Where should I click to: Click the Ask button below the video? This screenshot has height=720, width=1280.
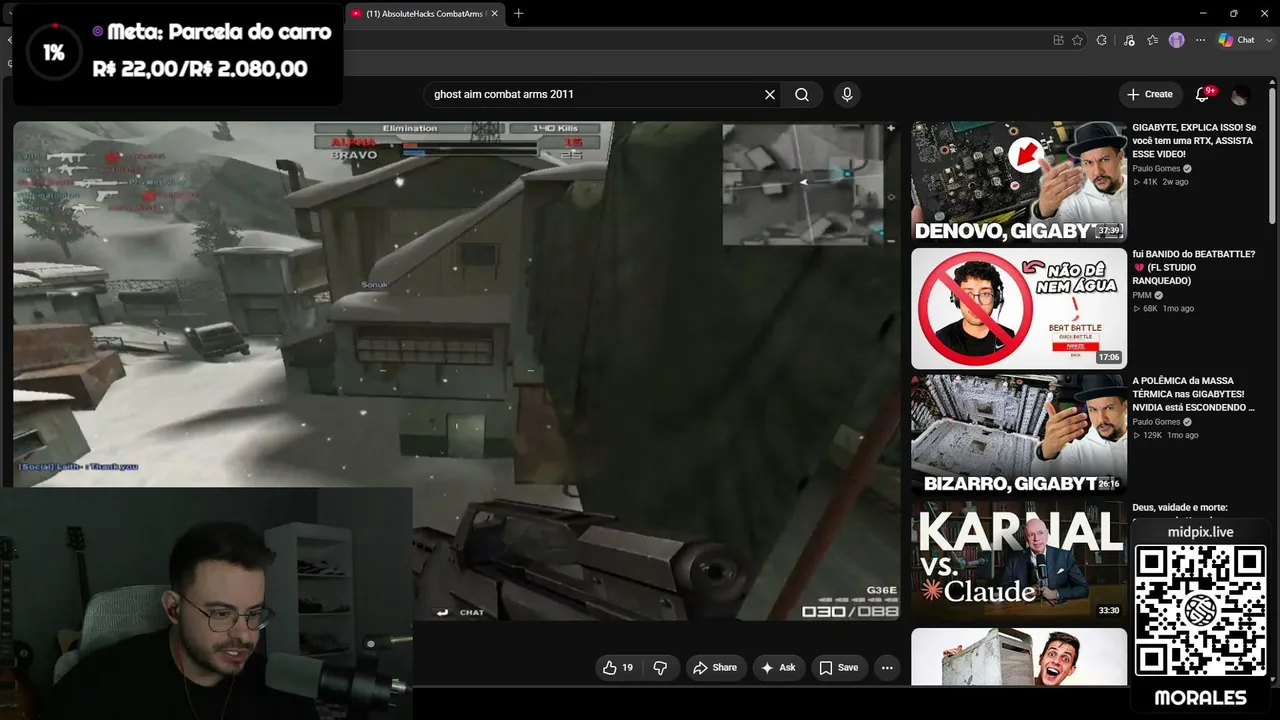[778, 668]
